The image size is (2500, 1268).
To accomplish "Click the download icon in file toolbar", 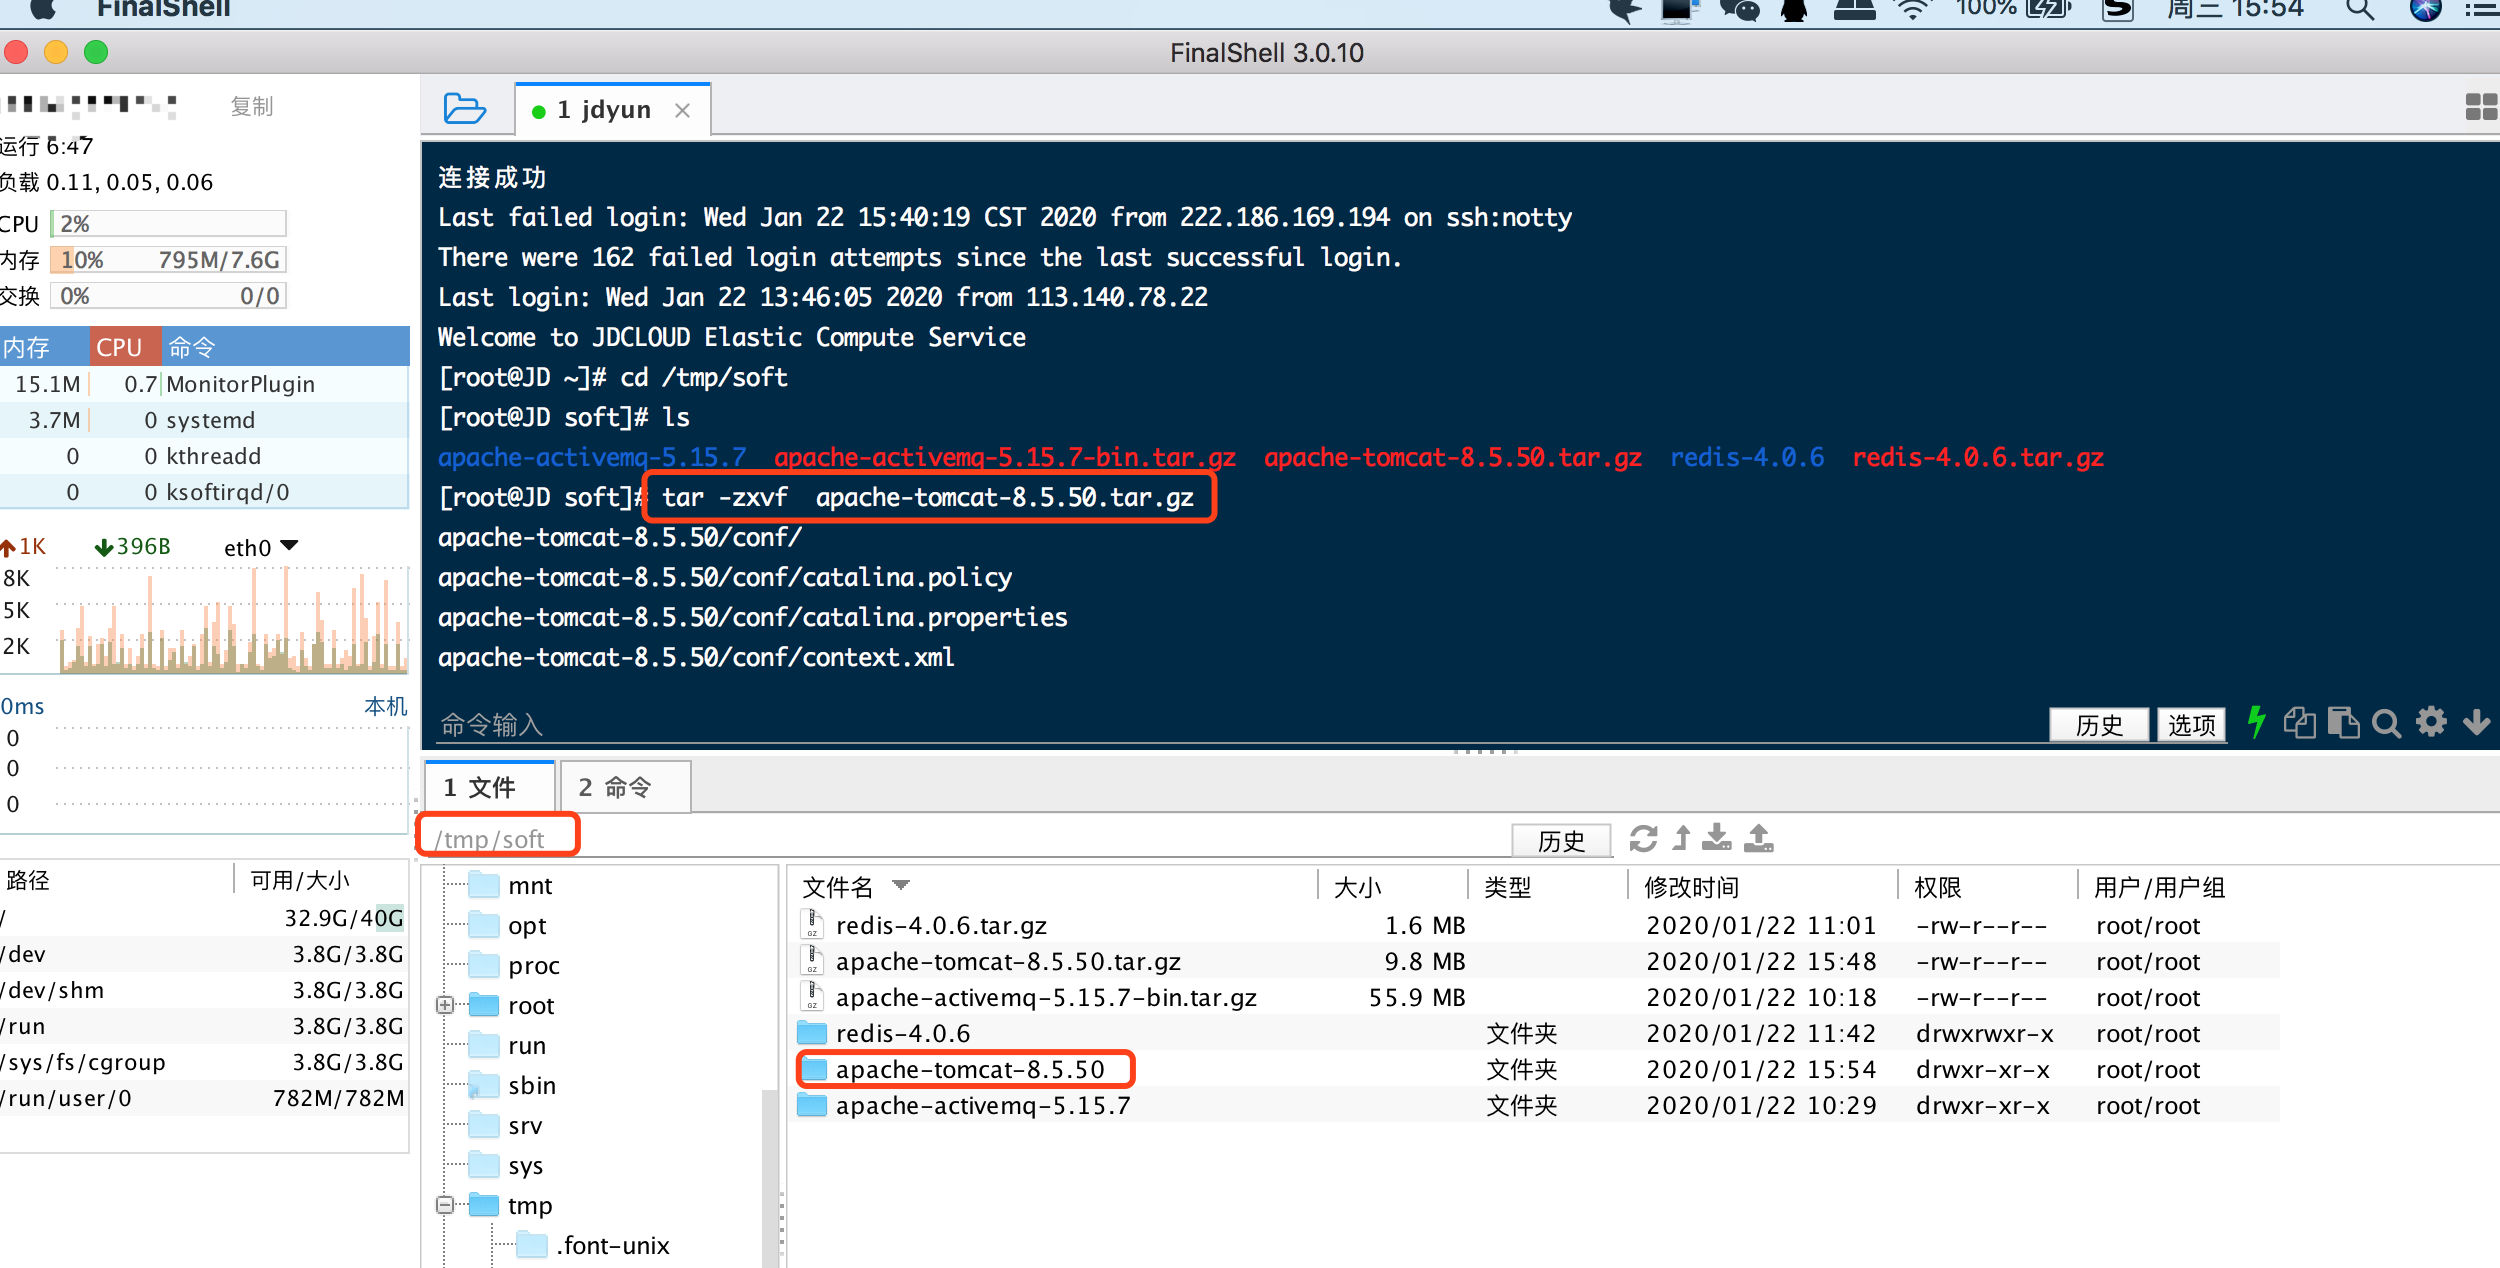I will (x=1717, y=838).
